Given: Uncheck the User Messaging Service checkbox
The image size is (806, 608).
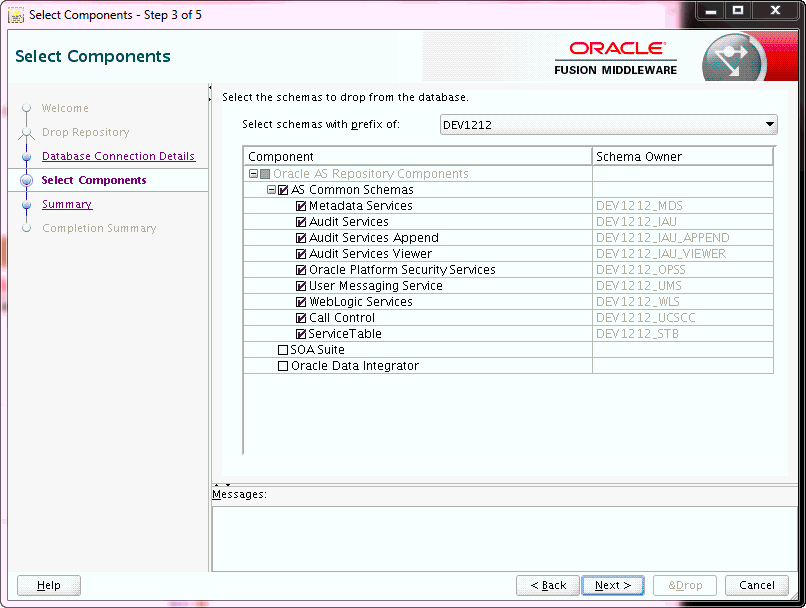Looking at the screenshot, I should pos(301,286).
